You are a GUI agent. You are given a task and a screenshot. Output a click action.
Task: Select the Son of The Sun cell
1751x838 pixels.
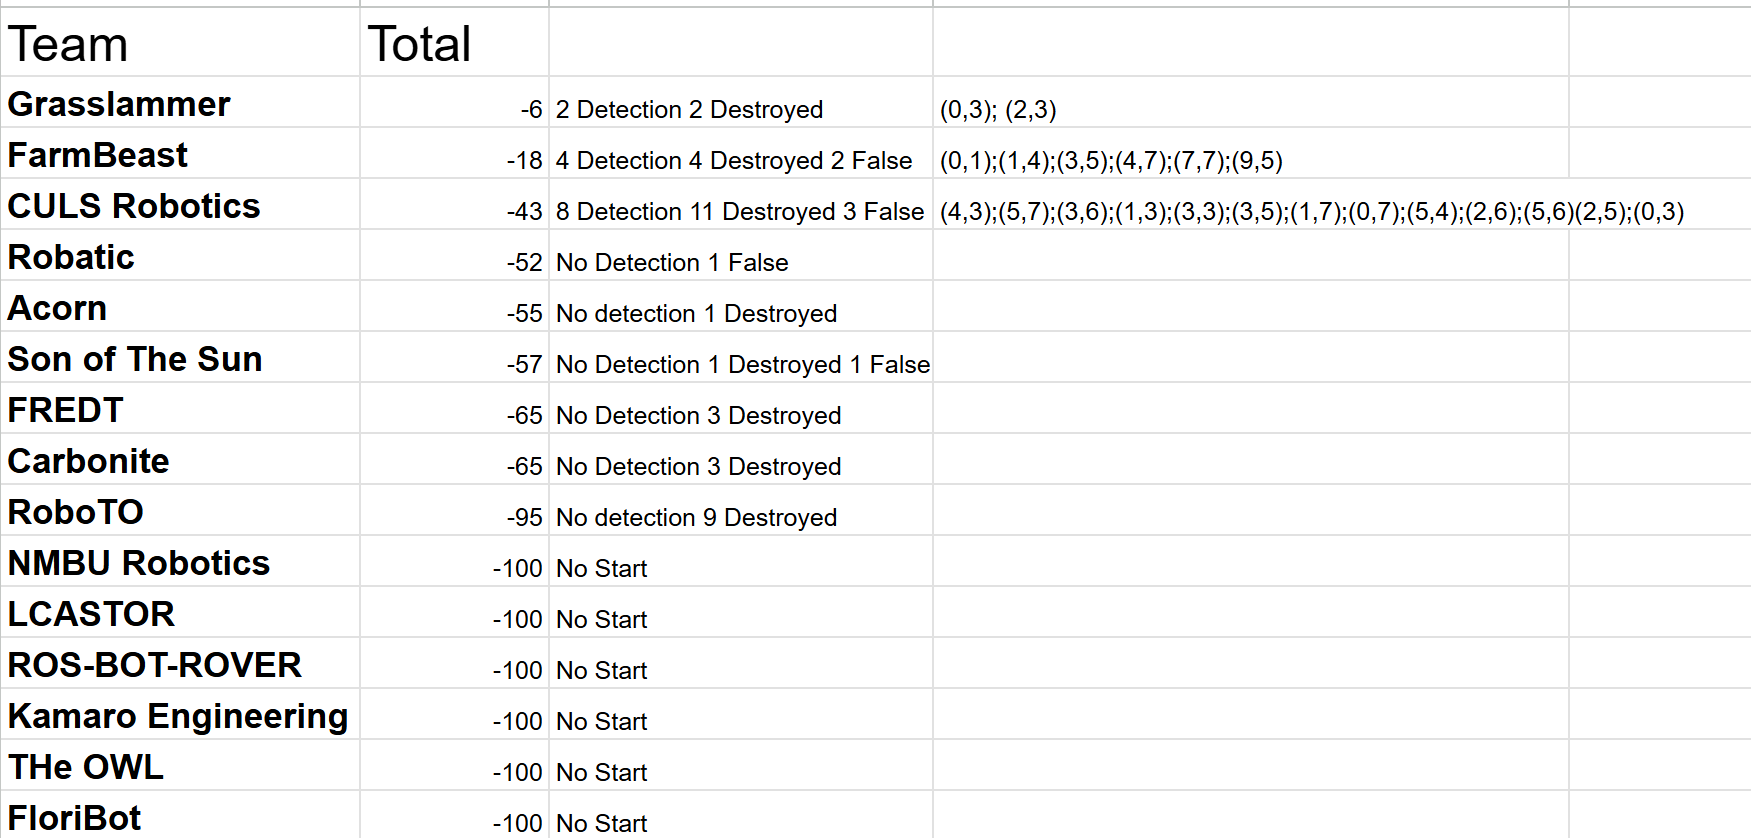pyautogui.click(x=180, y=357)
